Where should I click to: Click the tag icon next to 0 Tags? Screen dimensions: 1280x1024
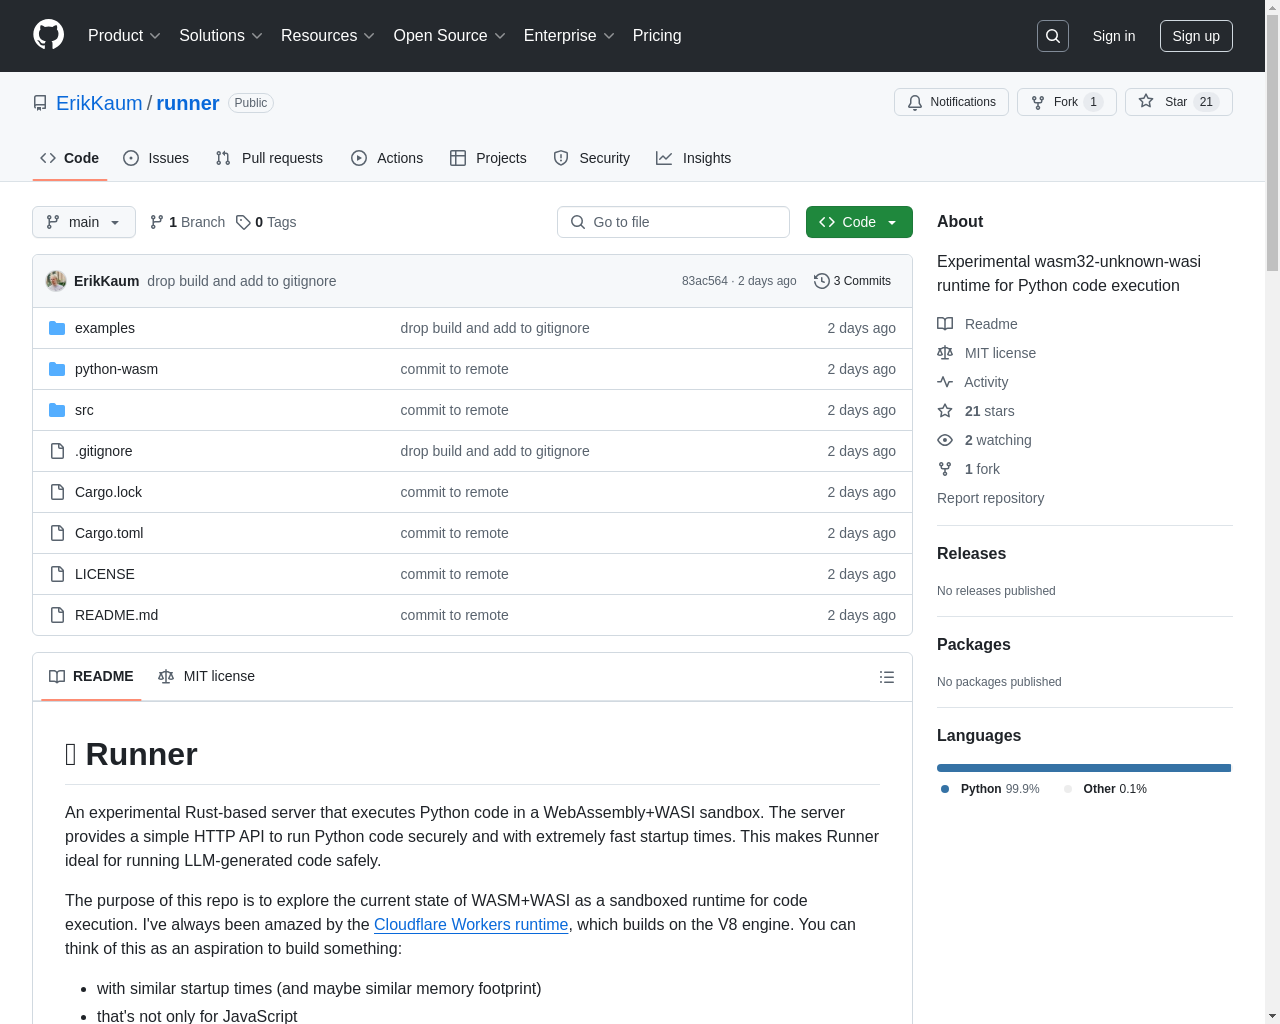coord(243,222)
